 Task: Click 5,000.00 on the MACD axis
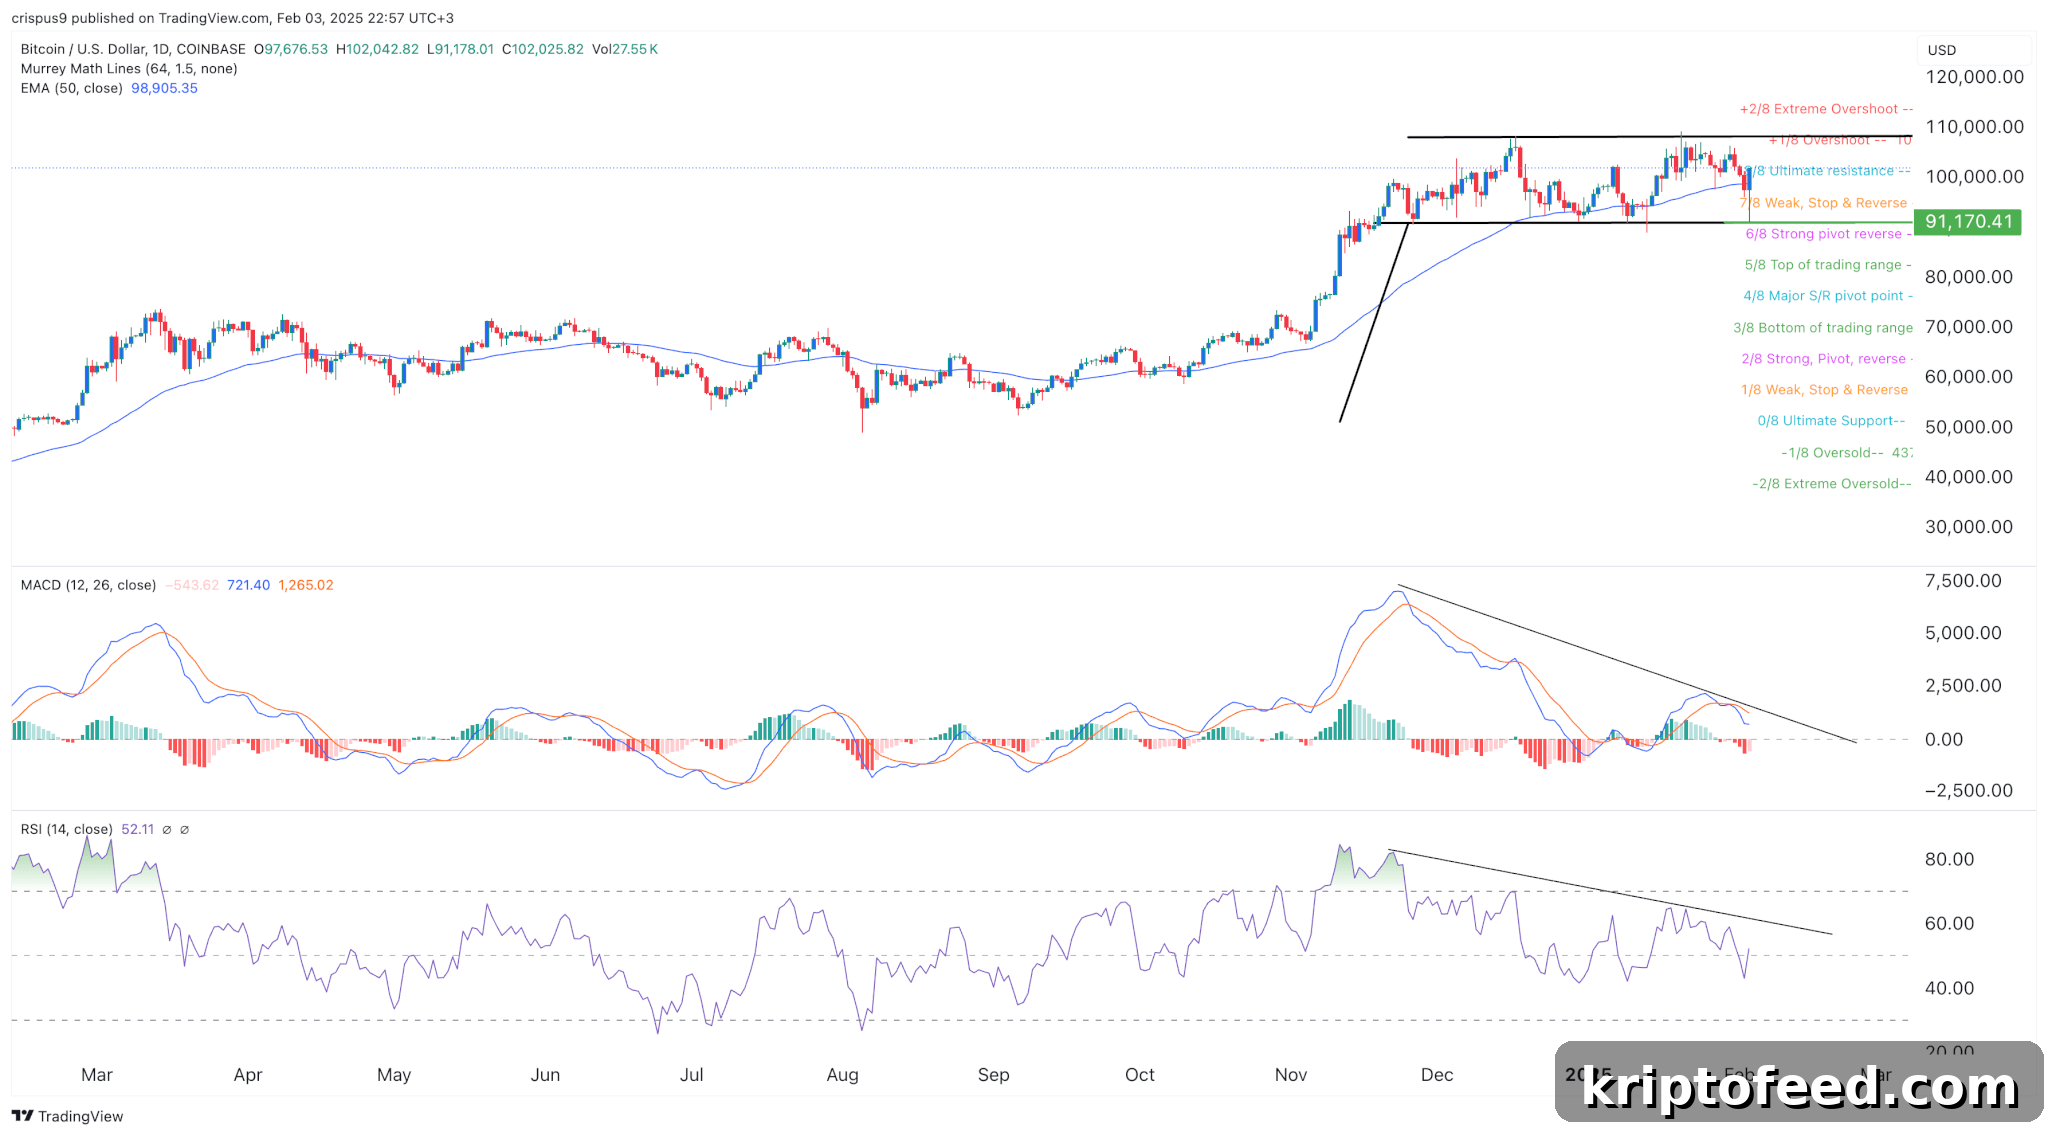click(x=1963, y=633)
